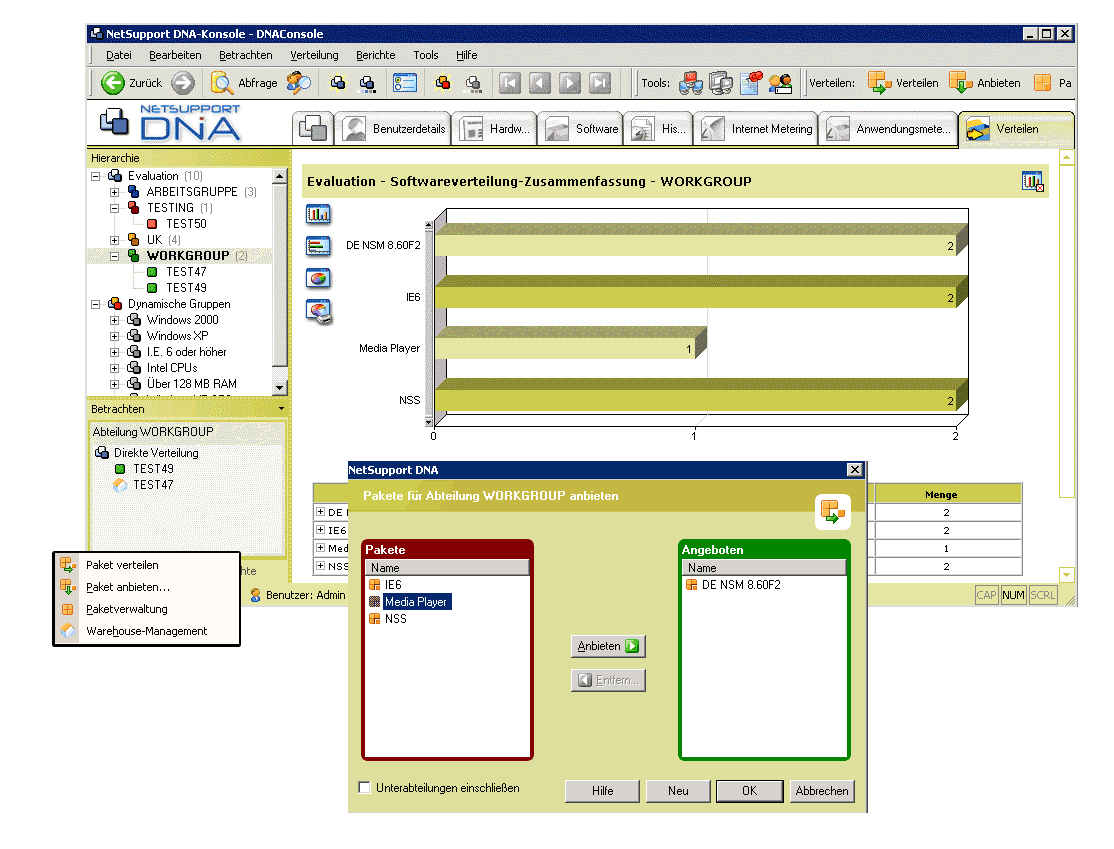Click the Verteilen package icon in toolbar

tap(879, 83)
